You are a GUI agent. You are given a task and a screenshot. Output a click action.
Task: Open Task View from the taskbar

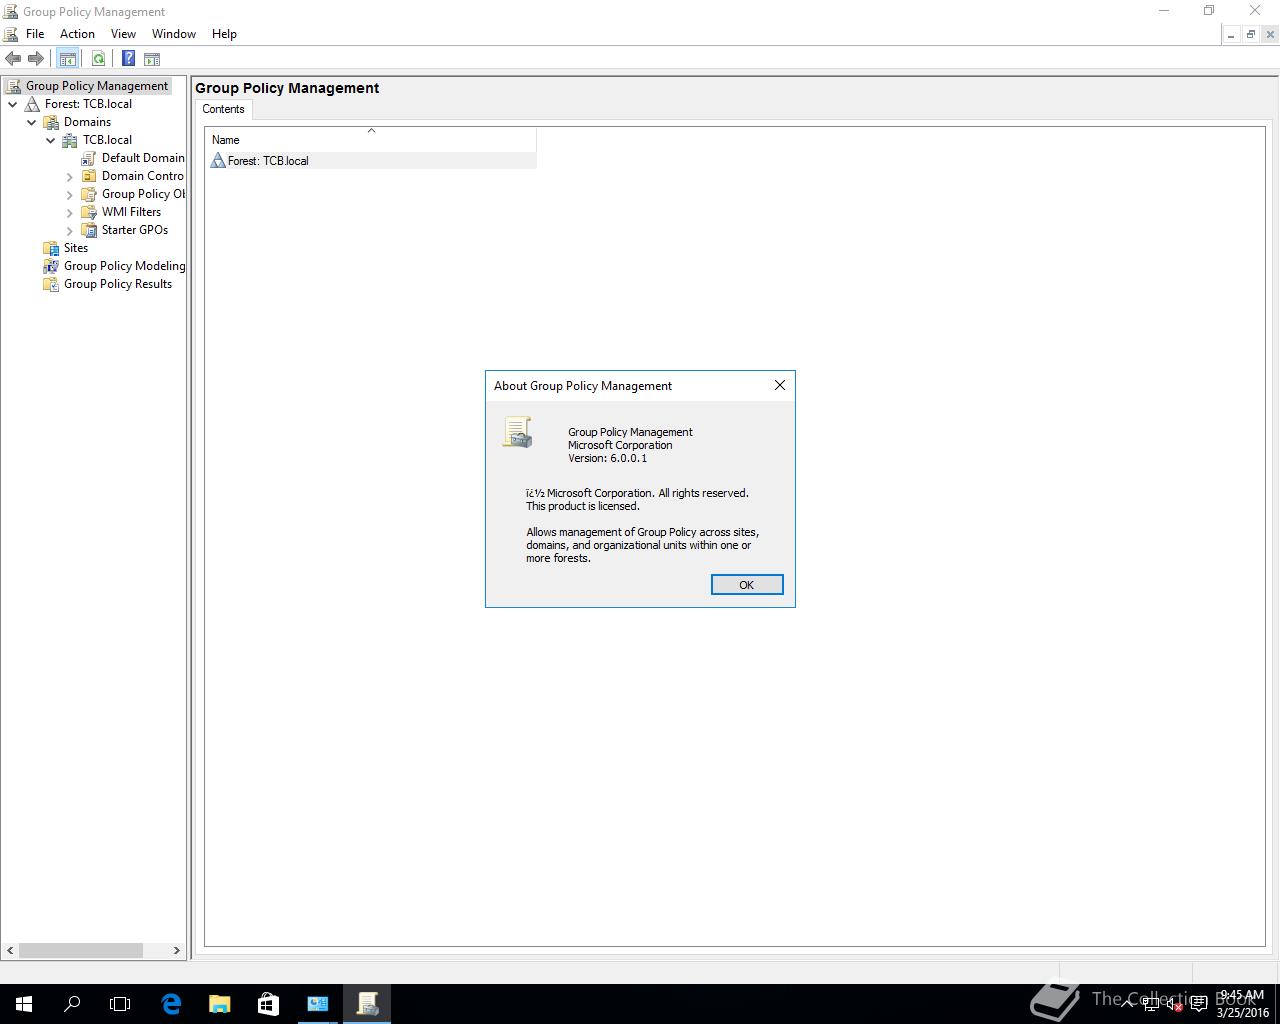pos(120,1004)
